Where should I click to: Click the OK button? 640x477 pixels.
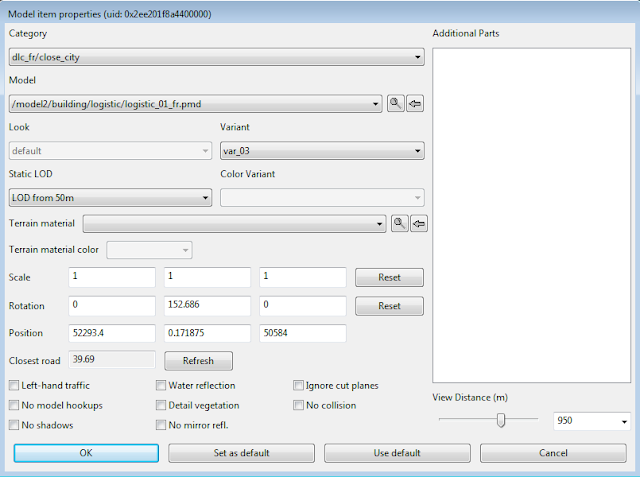click(x=86, y=453)
